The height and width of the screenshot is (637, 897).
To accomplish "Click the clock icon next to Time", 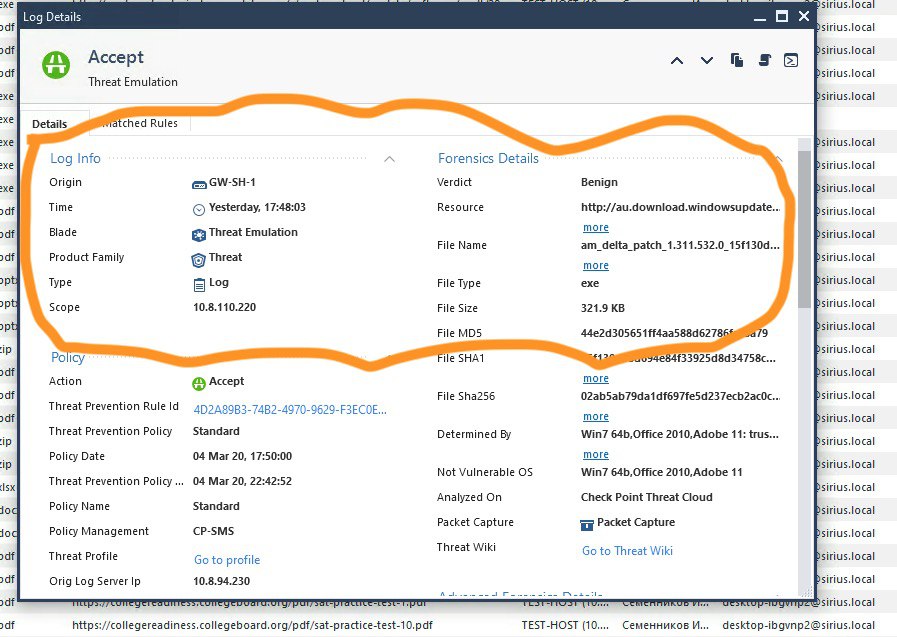I will coord(199,209).
